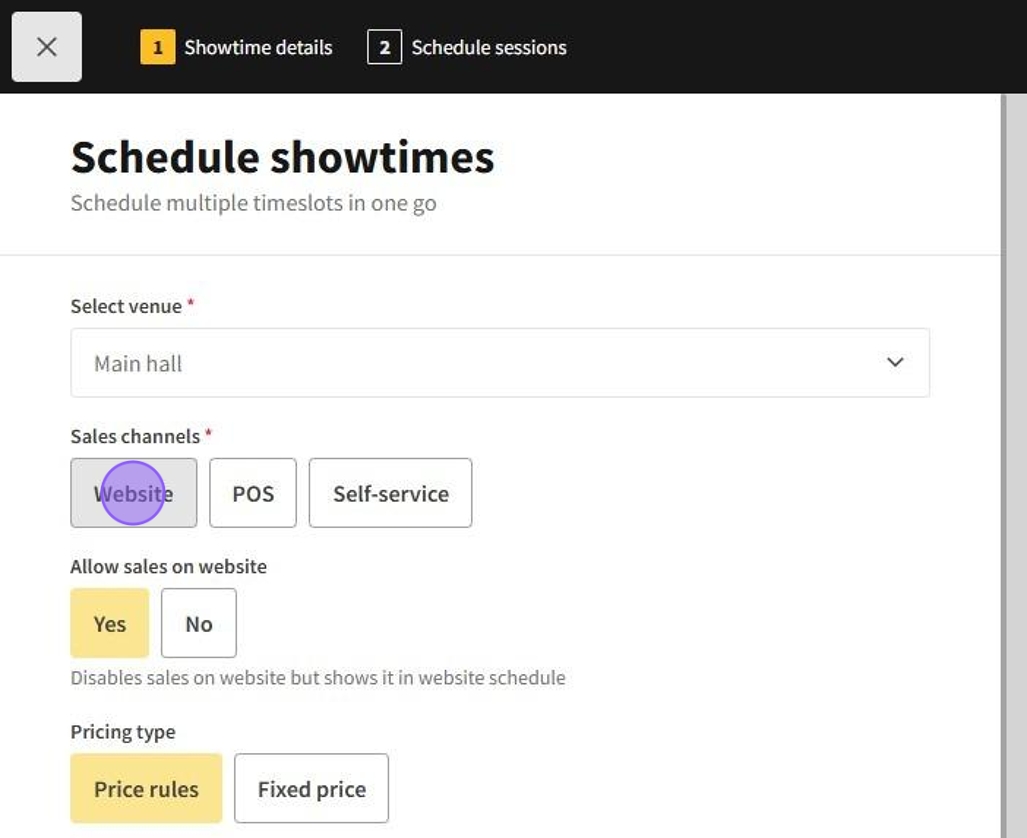Click the chevron arrow in the venue field
Screen dimensions: 1027x838
coord(895,362)
